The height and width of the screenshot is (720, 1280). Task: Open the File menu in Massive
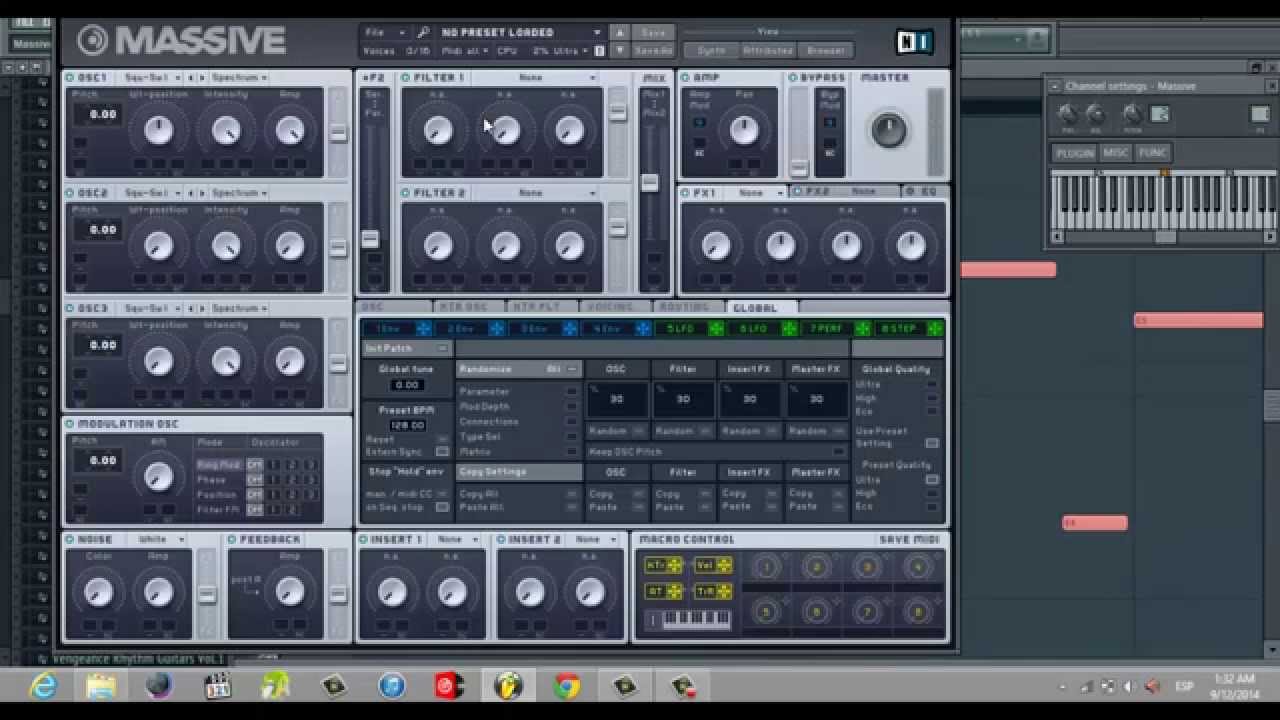tap(385, 32)
